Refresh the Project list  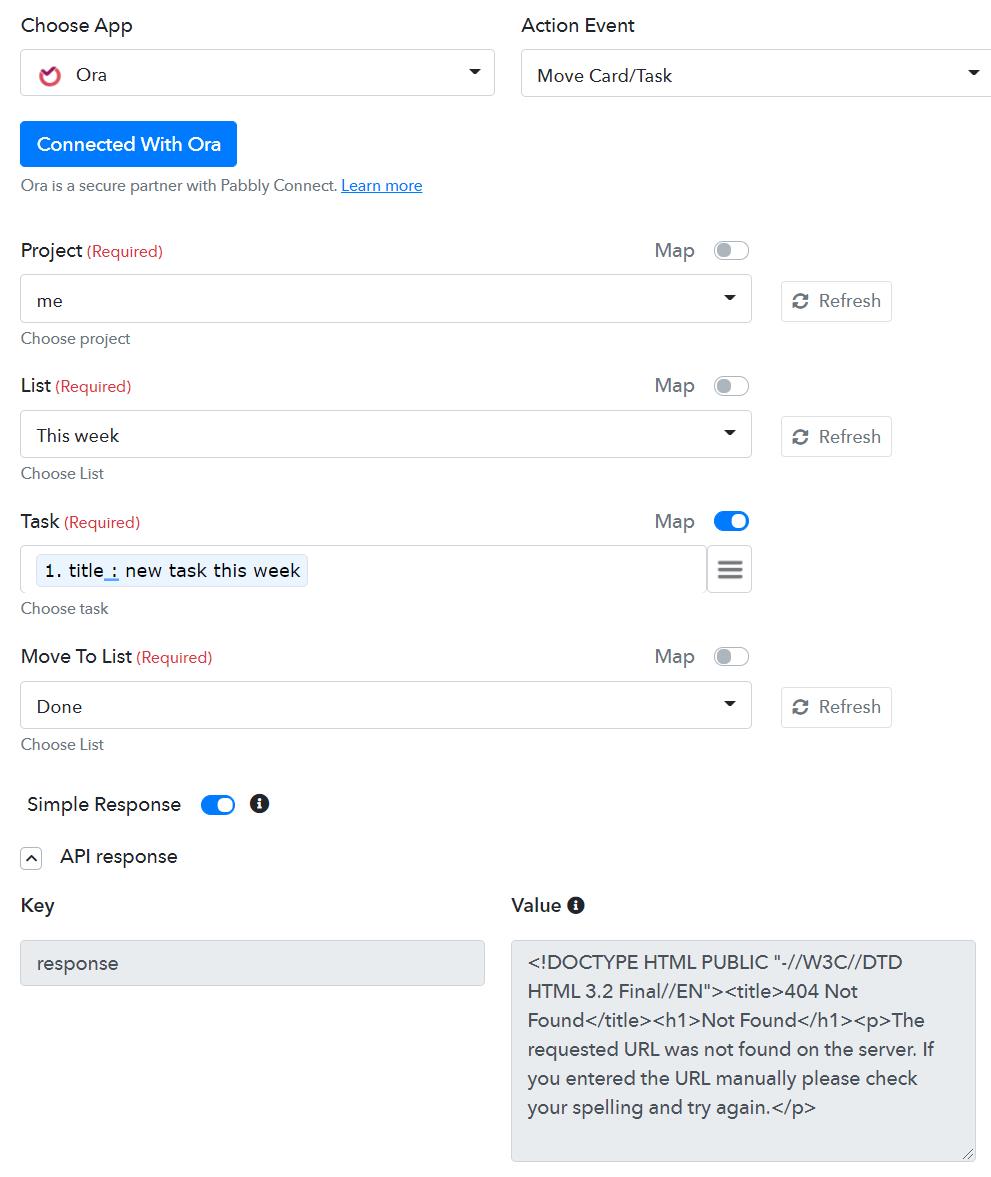click(x=836, y=301)
